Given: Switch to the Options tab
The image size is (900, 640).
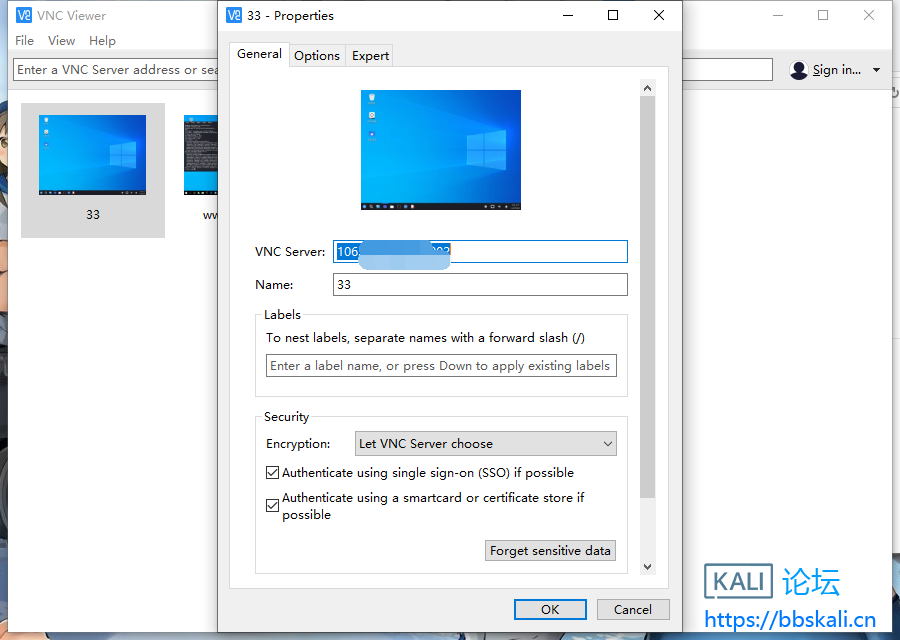Looking at the screenshot, I should click(316, 55).
